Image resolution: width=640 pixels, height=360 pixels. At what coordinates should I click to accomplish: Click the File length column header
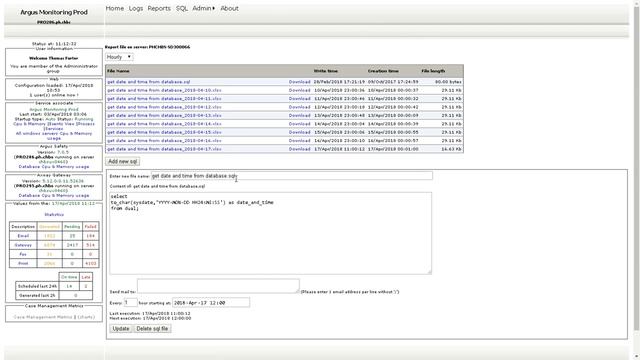(x=433, y=71)
